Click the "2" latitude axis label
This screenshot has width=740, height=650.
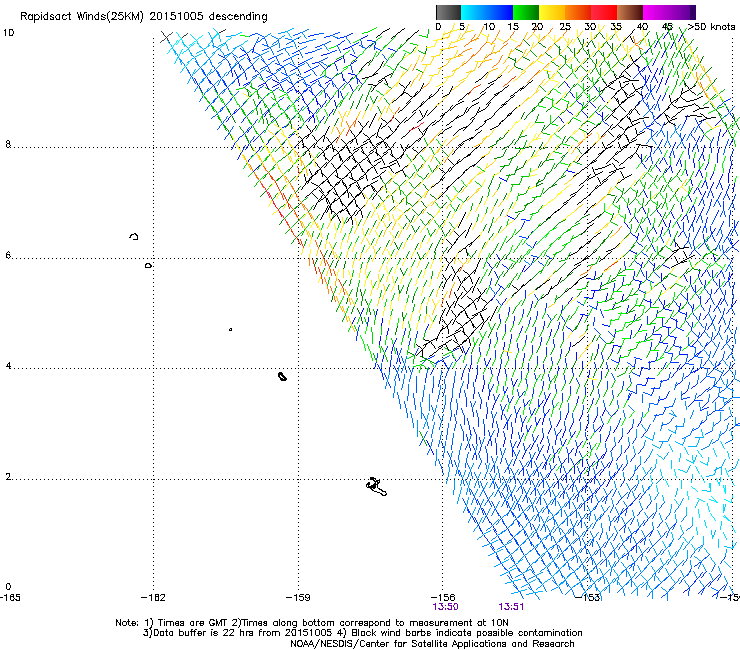click(8, 477)
